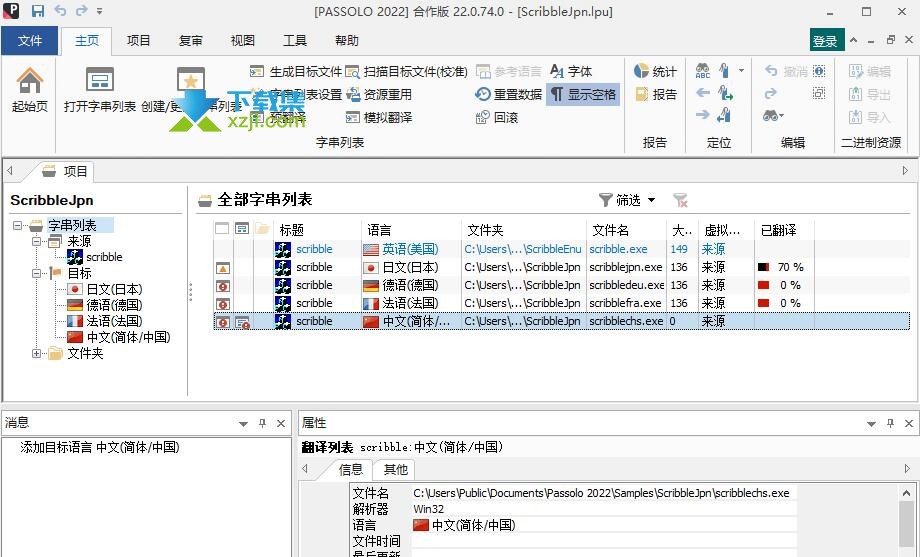Click 重置数据 reset data

(508, 94)
